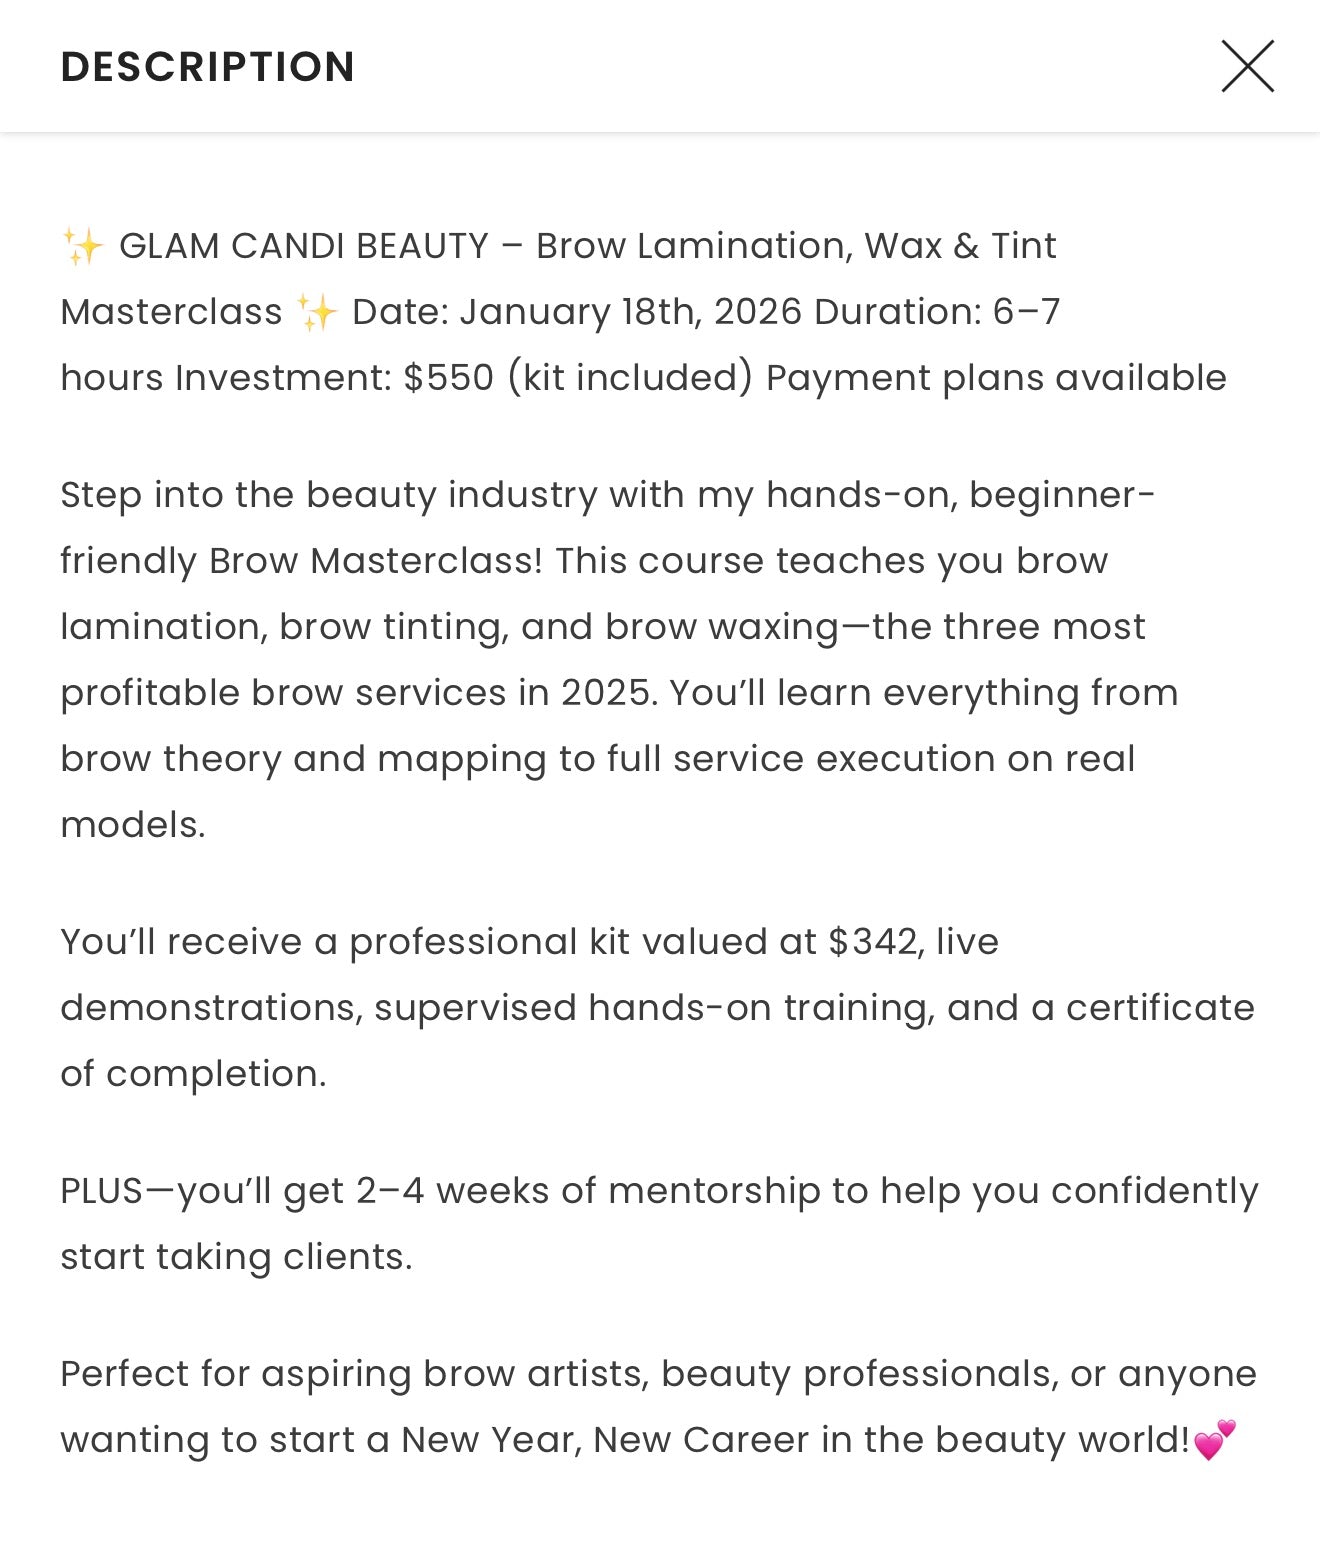Click 'Payment plans available' text

pyautogui.click(x=996, y=378)
